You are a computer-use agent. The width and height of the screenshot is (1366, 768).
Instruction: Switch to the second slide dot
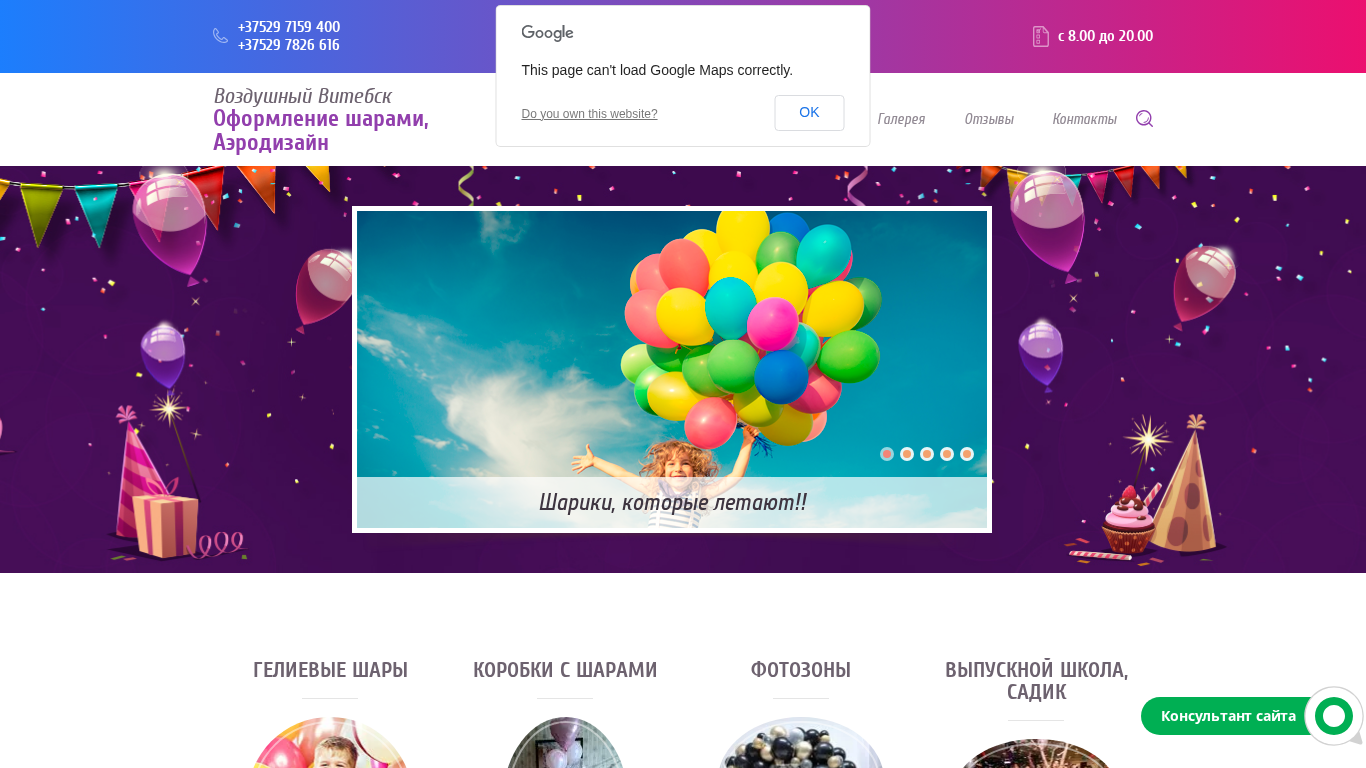pyautogui.click(x=907, y=454)
